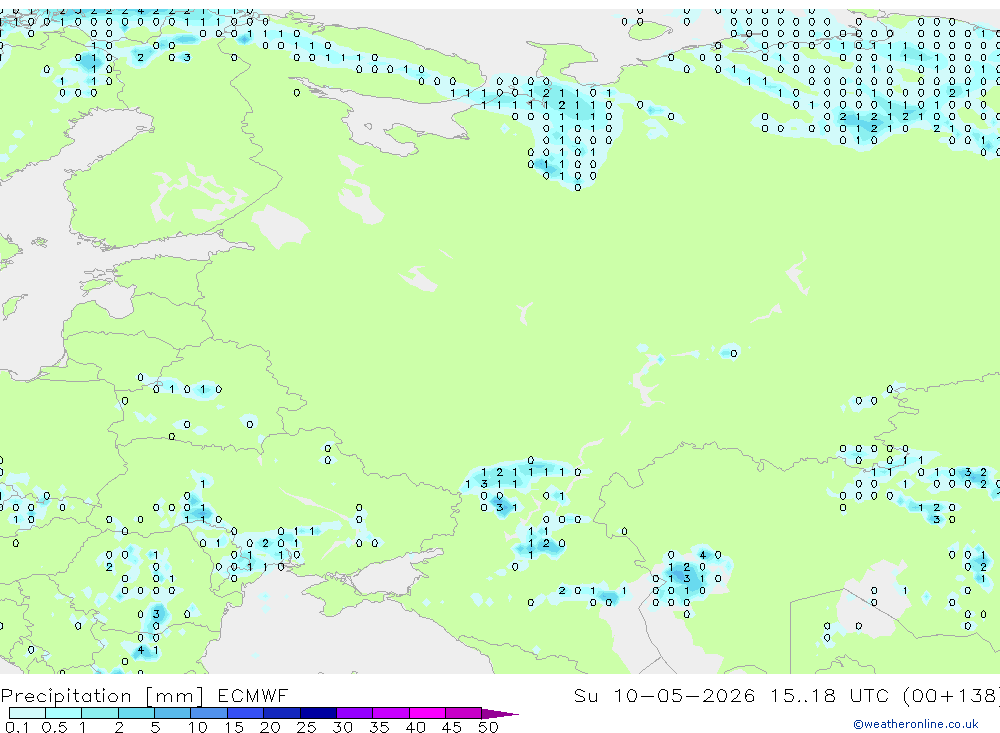
Task: Click the 10–15 mm blue legend swatch
Action: click(x=209, y=713)
